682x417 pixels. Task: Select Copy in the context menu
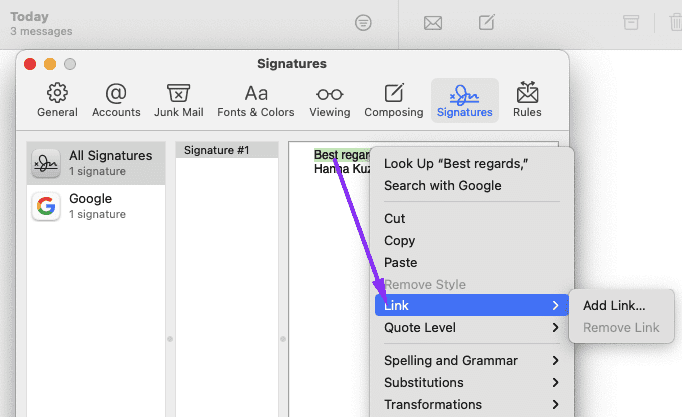(400, 240)
